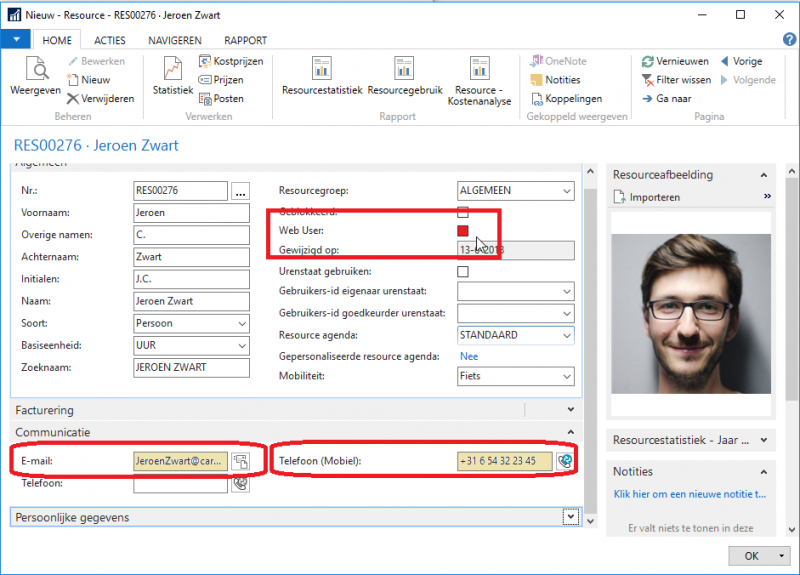Switch to the RAPPORT ribbon tab
The height and width of the screenshot is (575, 800).
click(245, 40)
